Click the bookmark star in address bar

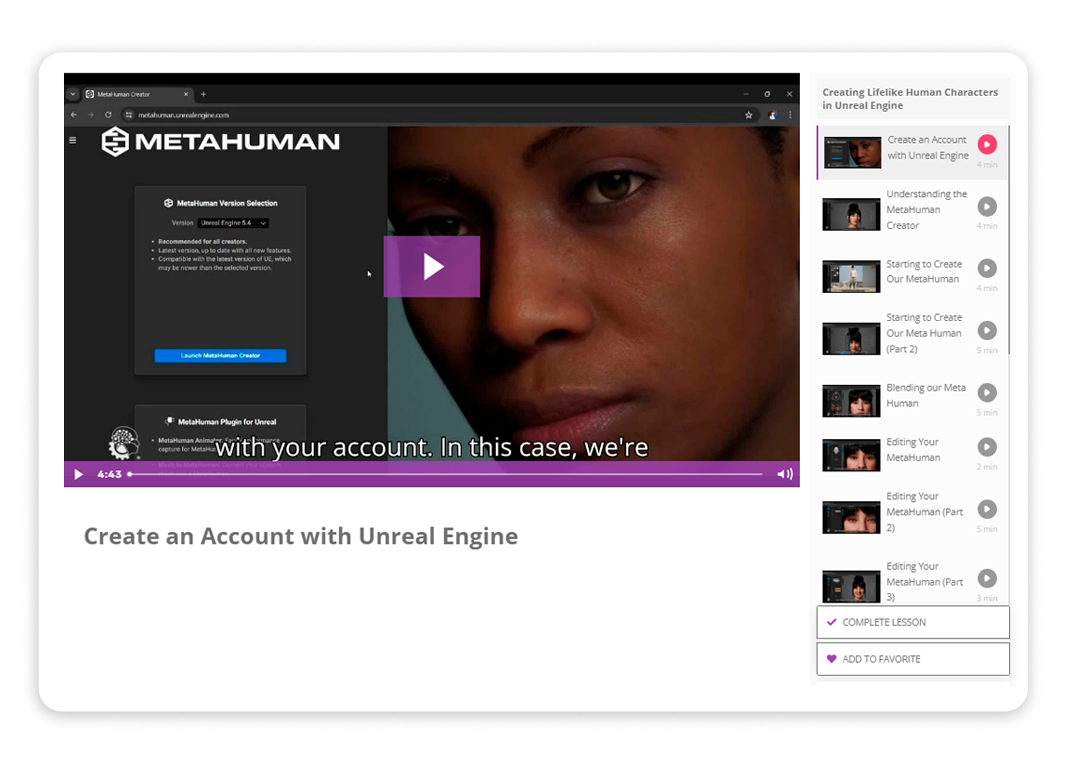click(x=749, y=115)
